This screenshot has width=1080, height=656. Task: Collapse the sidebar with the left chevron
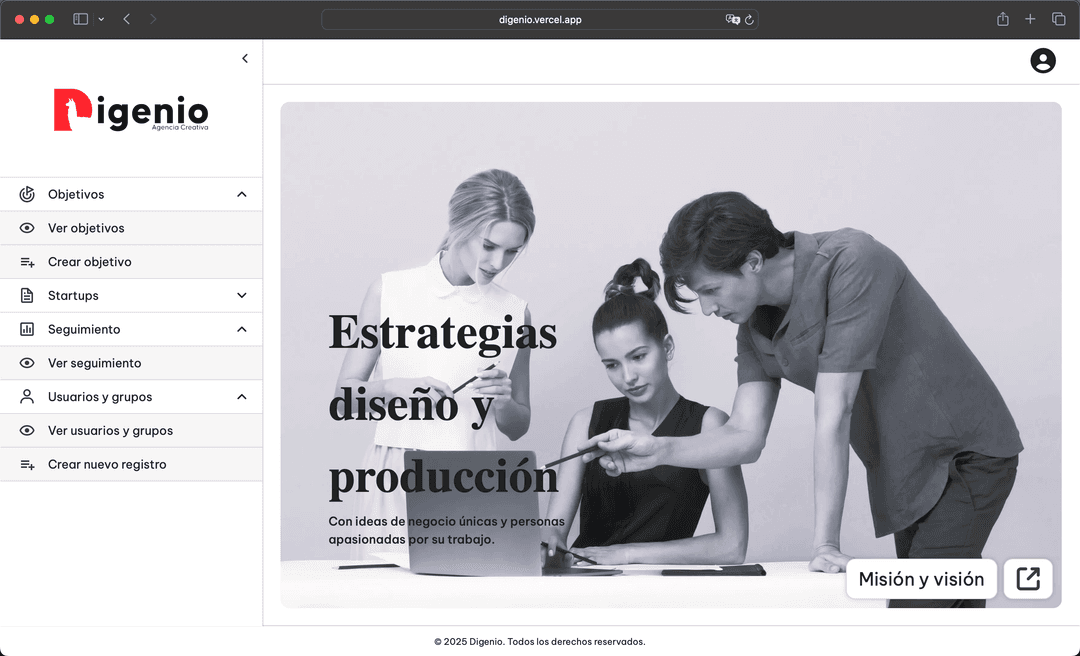(245, 59)
